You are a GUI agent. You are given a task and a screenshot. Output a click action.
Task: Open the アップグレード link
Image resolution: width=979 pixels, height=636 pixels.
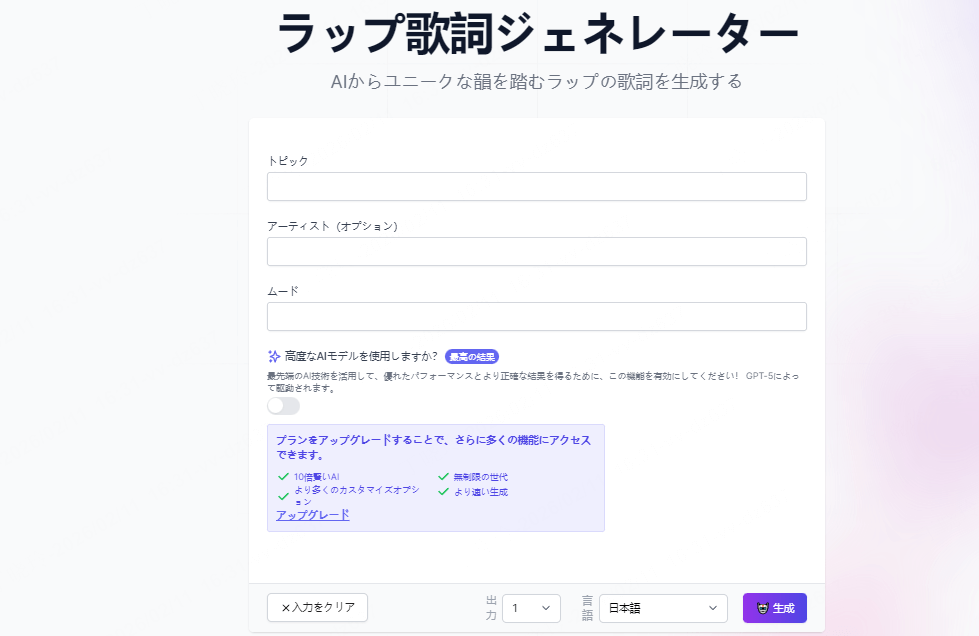[311, 514]
